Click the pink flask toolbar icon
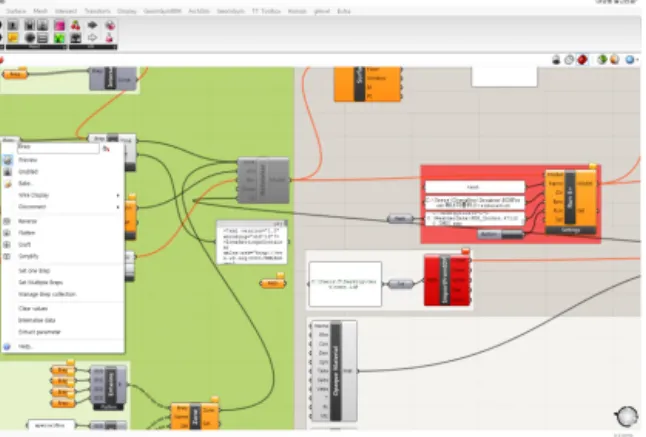Image resolution: width=646 pixels, height=437 pixels. click(x=110, y=38)
